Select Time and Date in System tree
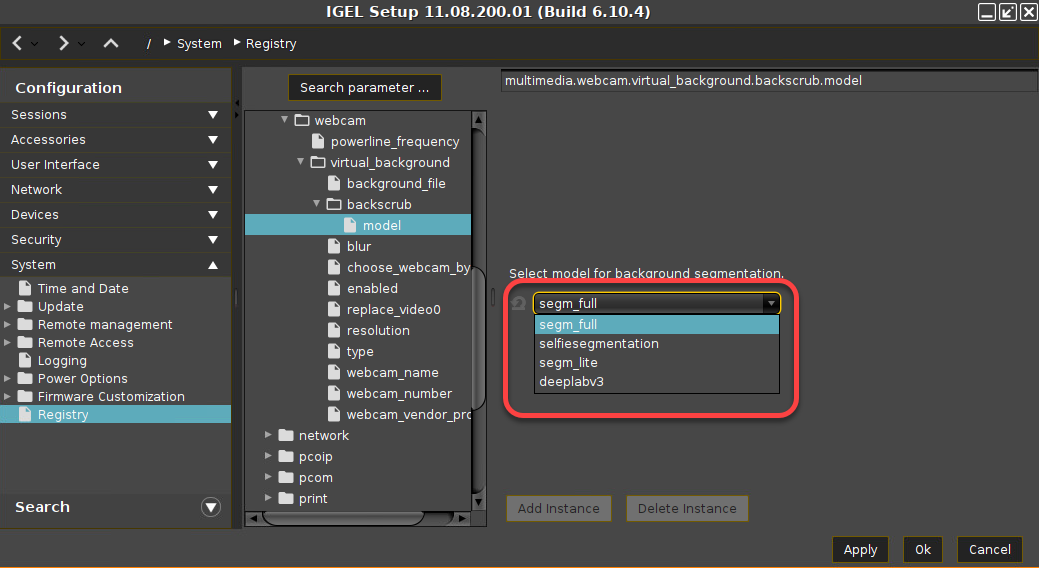1039x568 pixels. pyautogui.click(x=83, y=288)
